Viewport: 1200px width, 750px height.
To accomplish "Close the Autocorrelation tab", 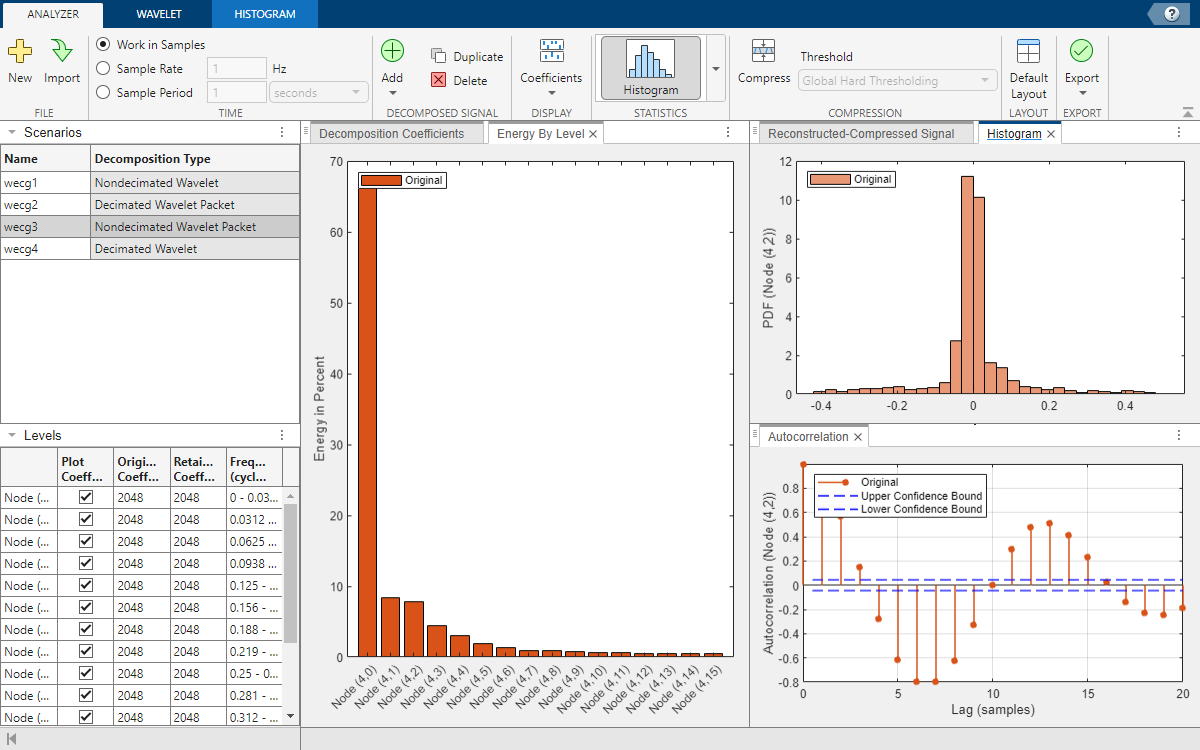I will [857, 437].
